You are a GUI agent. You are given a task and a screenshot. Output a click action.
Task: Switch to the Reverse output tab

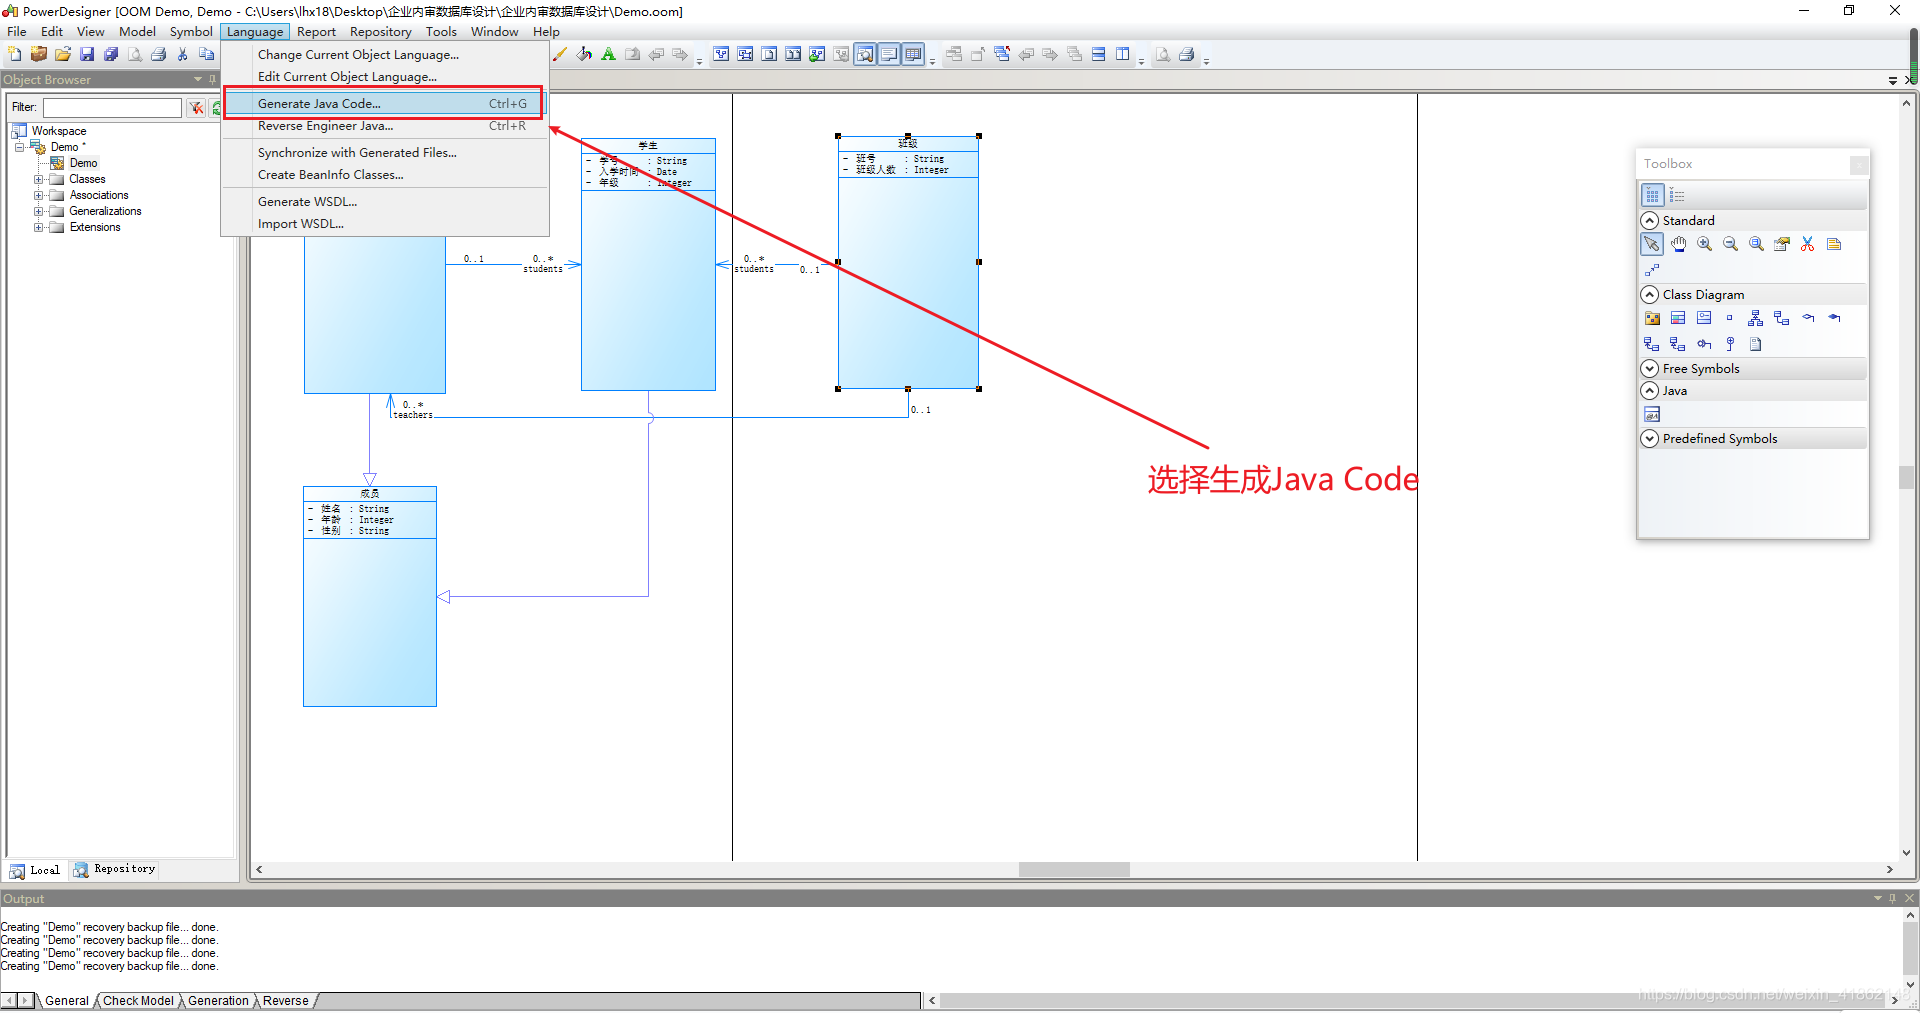click(286, 1000)
